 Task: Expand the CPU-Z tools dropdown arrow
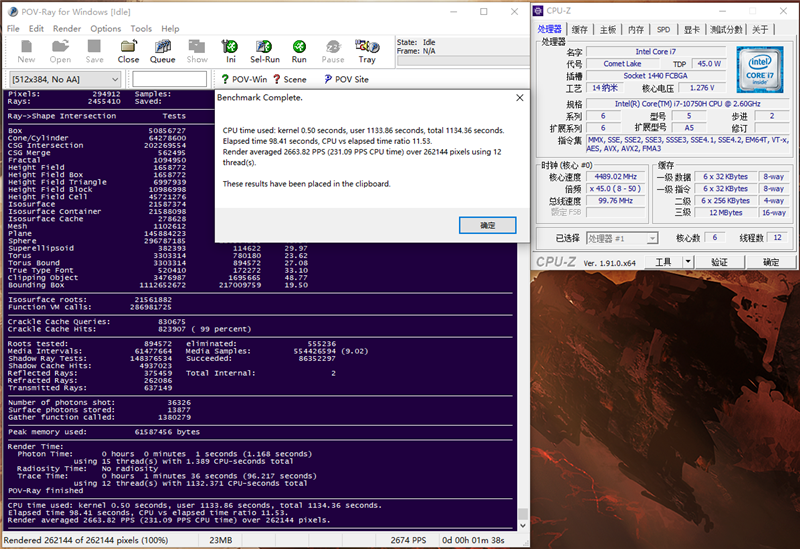pos(688,262)
